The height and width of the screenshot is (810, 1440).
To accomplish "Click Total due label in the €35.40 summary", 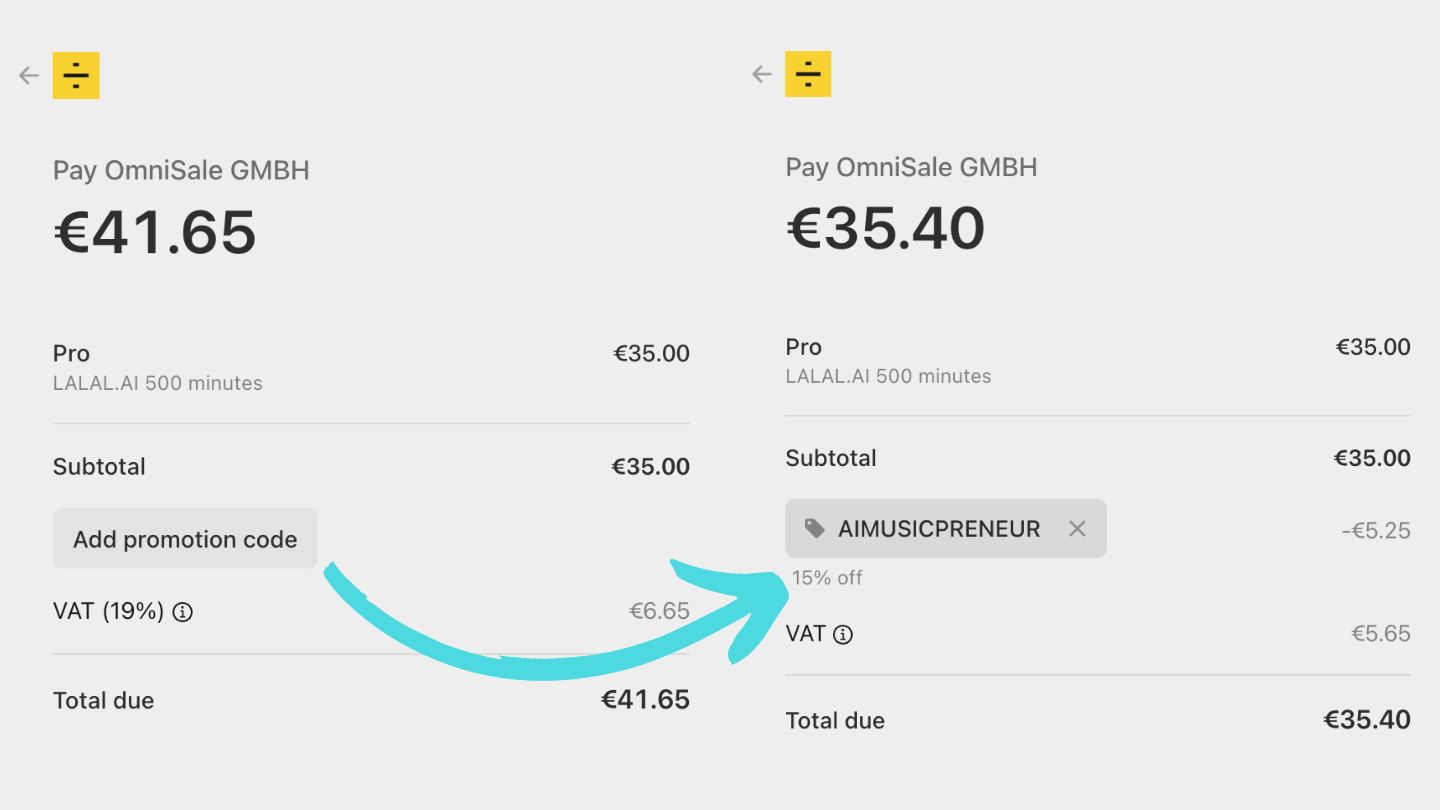I will [835, 720].
